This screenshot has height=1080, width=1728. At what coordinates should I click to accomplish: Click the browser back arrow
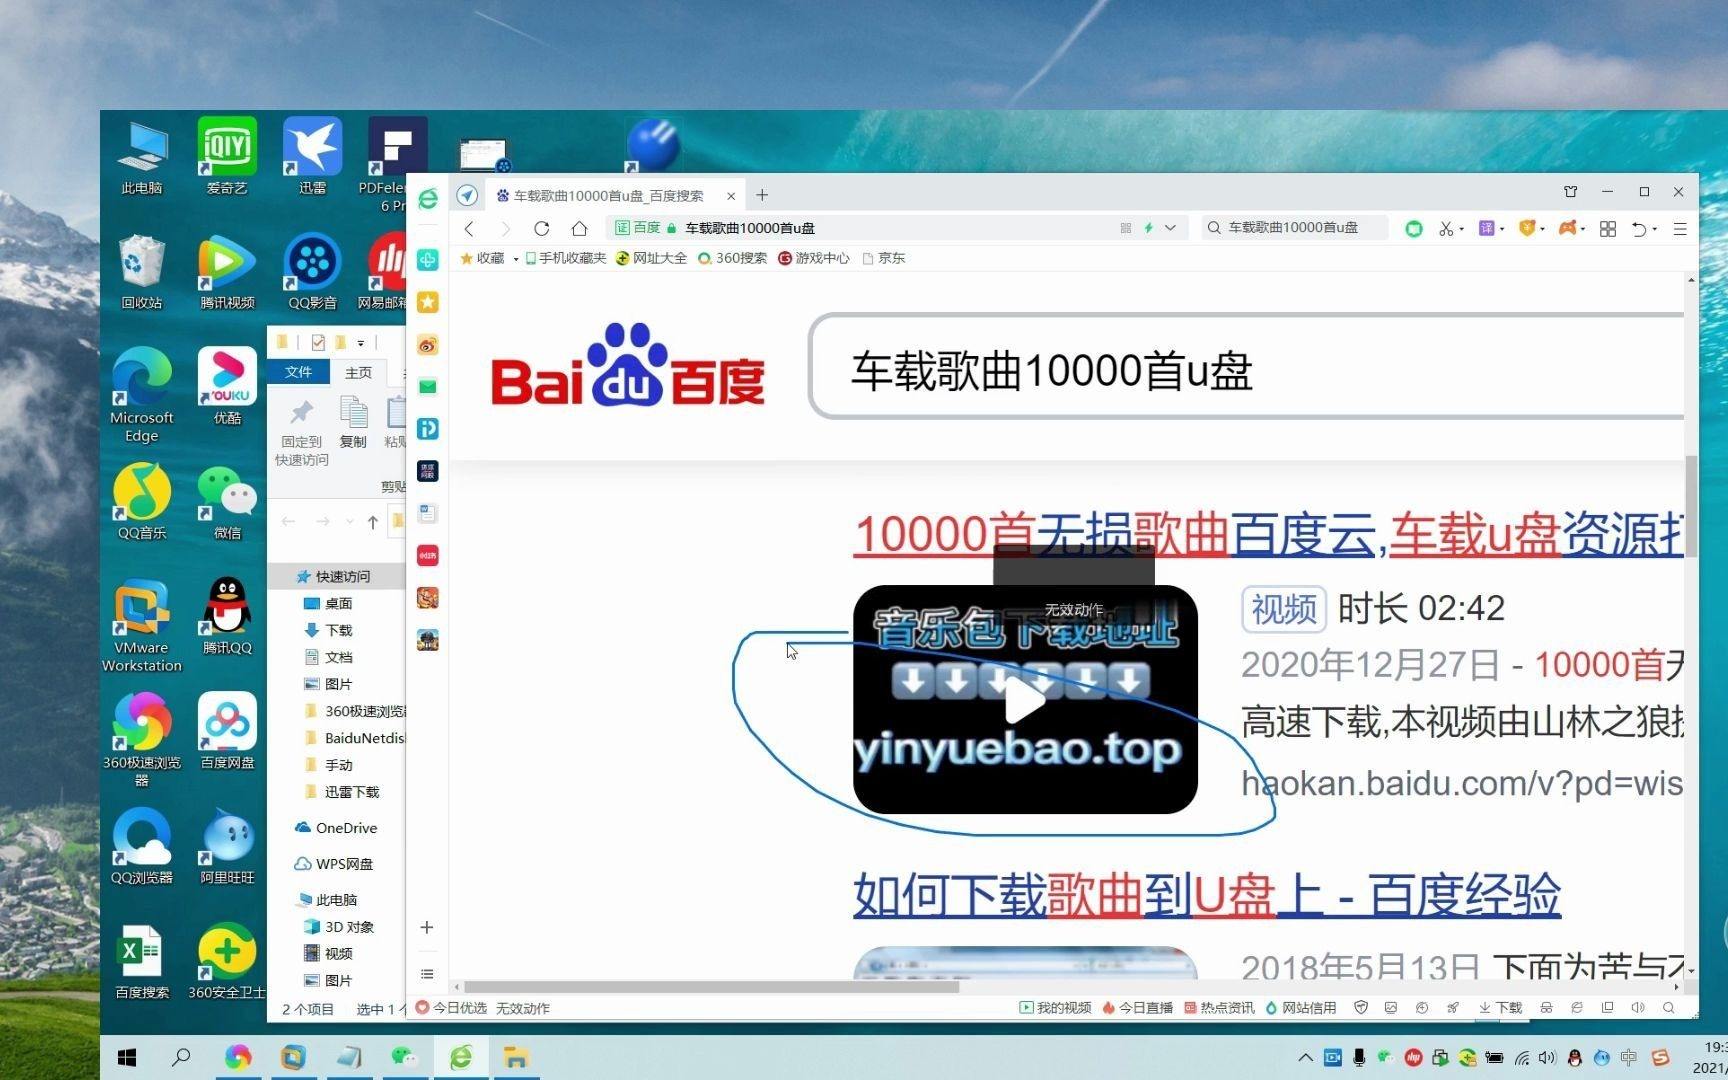[x=469, y=228]
